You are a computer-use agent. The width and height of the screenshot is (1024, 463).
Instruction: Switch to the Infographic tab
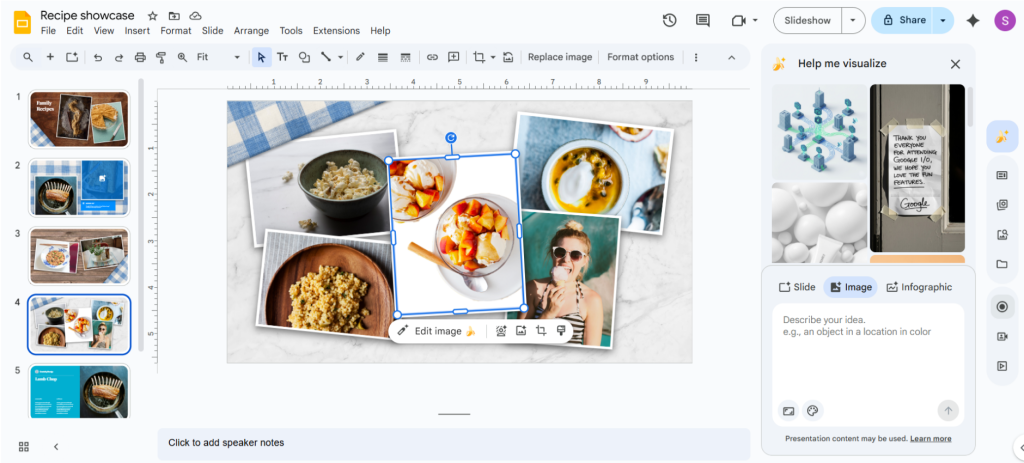point(920,287)
